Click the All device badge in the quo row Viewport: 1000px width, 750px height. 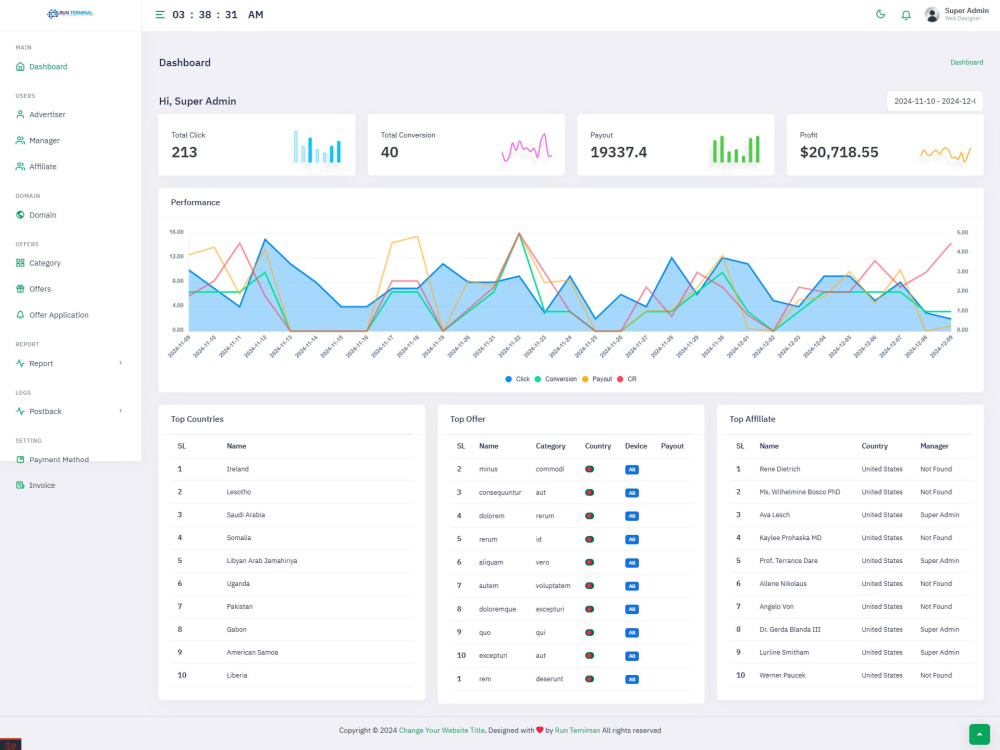tap(631, 633)
